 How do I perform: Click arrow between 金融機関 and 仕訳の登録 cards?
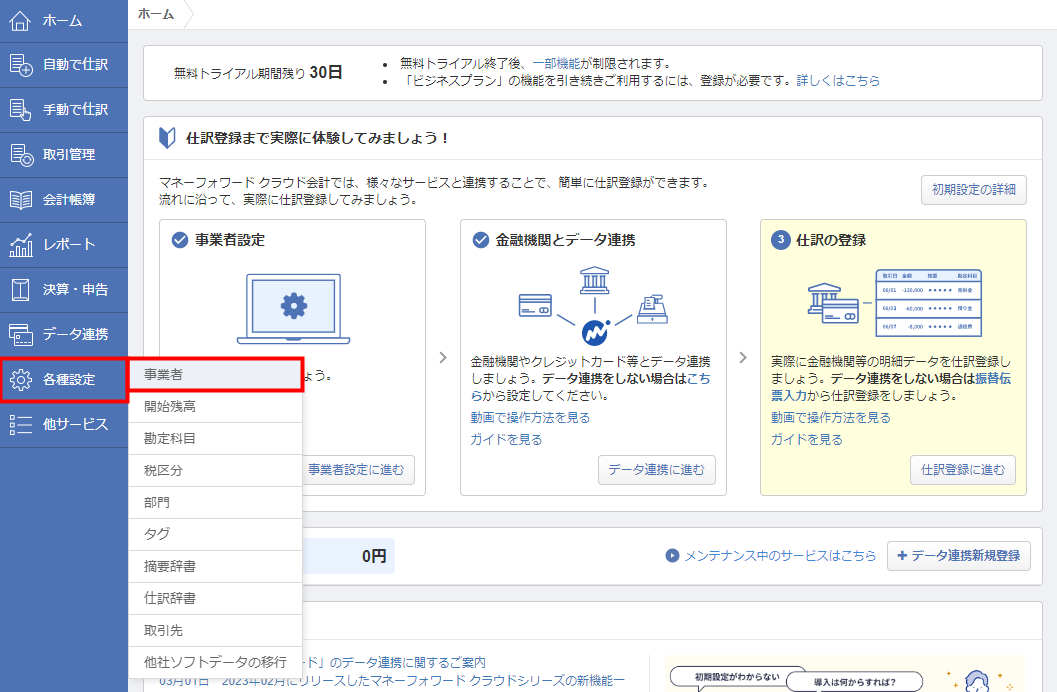tap(743, 357)
